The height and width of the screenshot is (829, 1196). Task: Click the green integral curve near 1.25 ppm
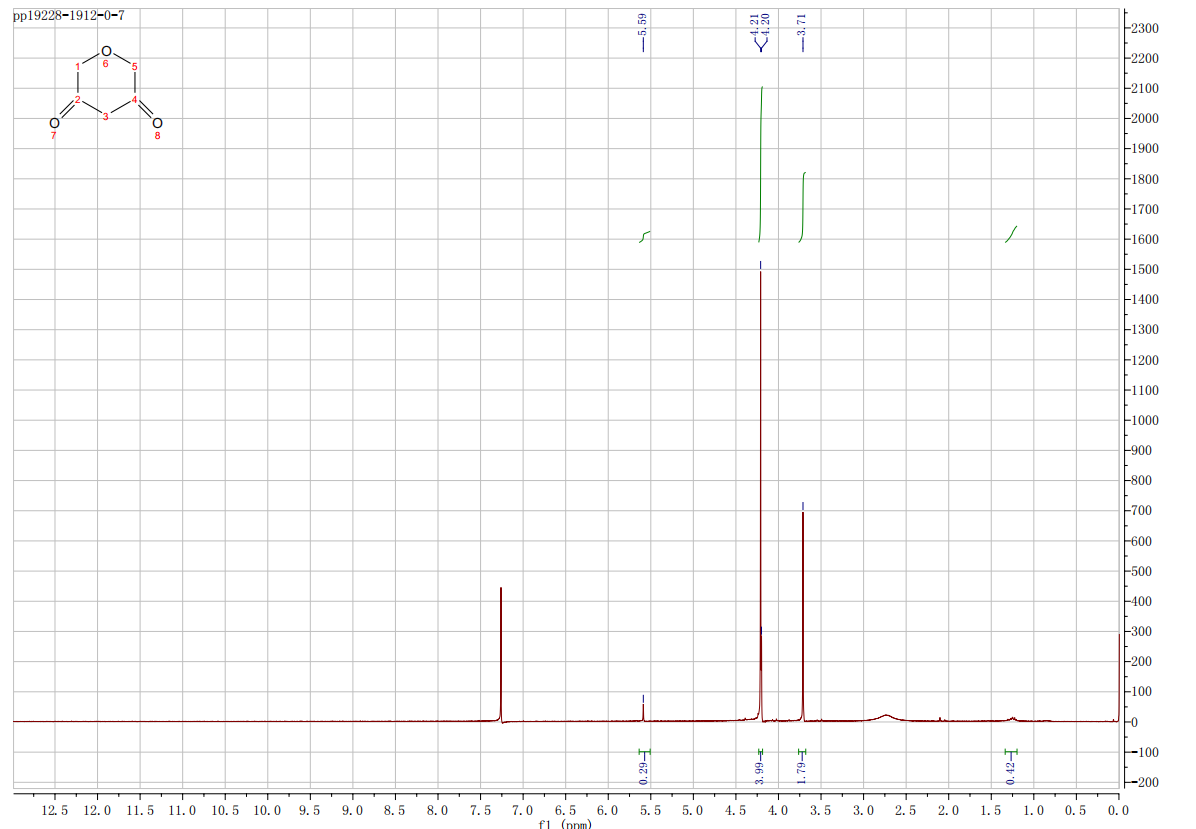(1011, 234)
